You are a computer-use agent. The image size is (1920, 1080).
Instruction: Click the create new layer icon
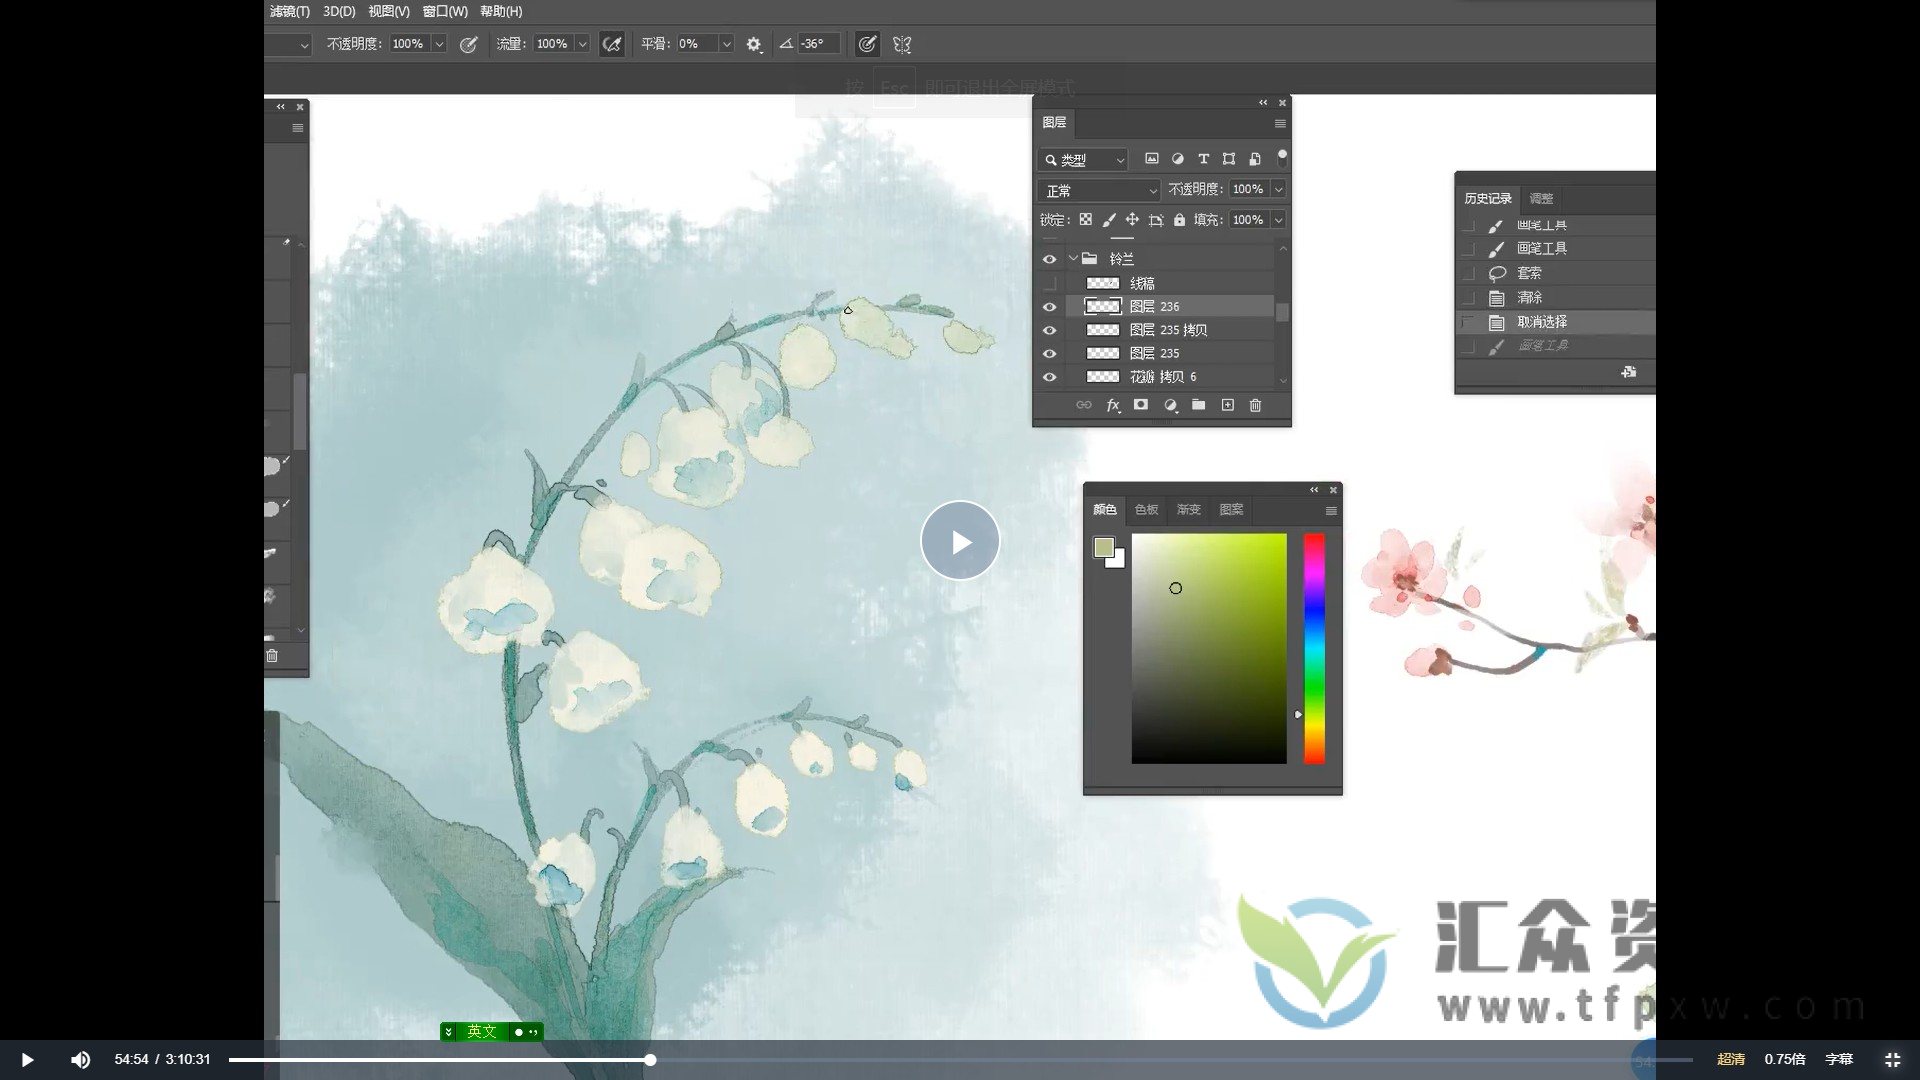click(1227, 405)
